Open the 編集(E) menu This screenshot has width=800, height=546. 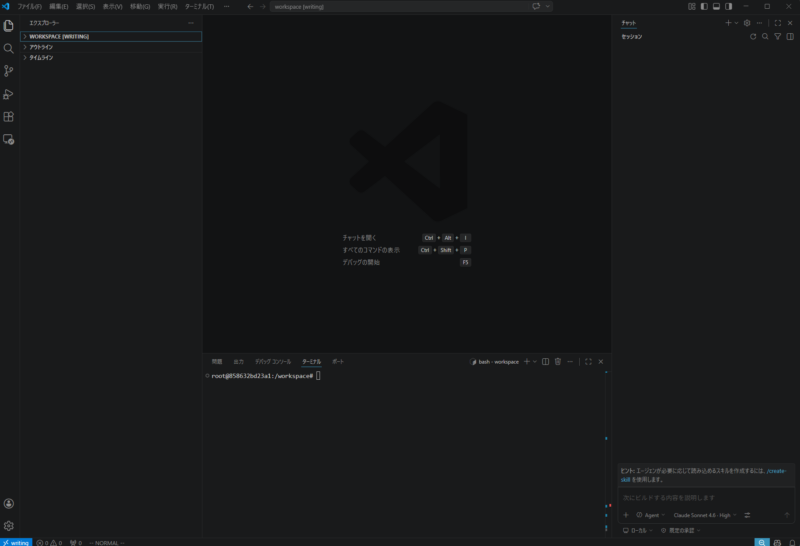point(59,7)
